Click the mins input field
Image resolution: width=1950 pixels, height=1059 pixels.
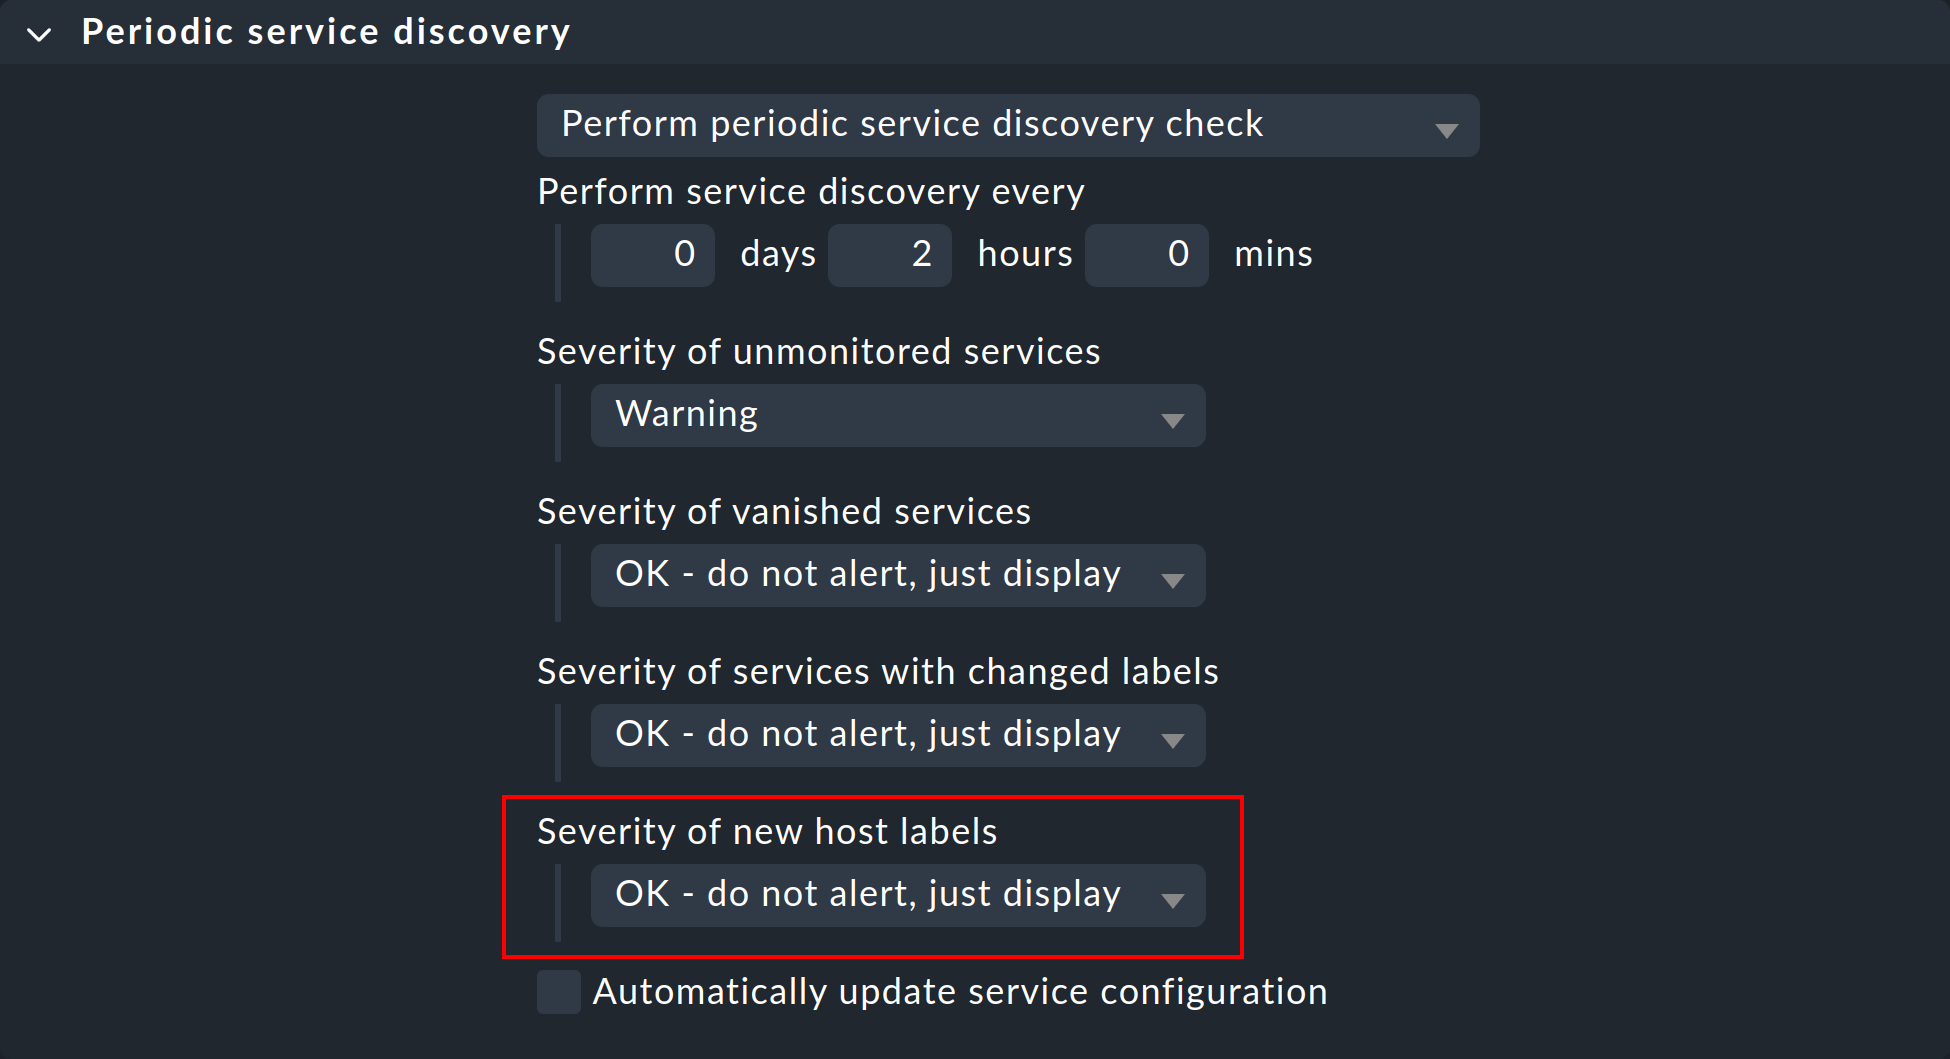(1146, 254)
